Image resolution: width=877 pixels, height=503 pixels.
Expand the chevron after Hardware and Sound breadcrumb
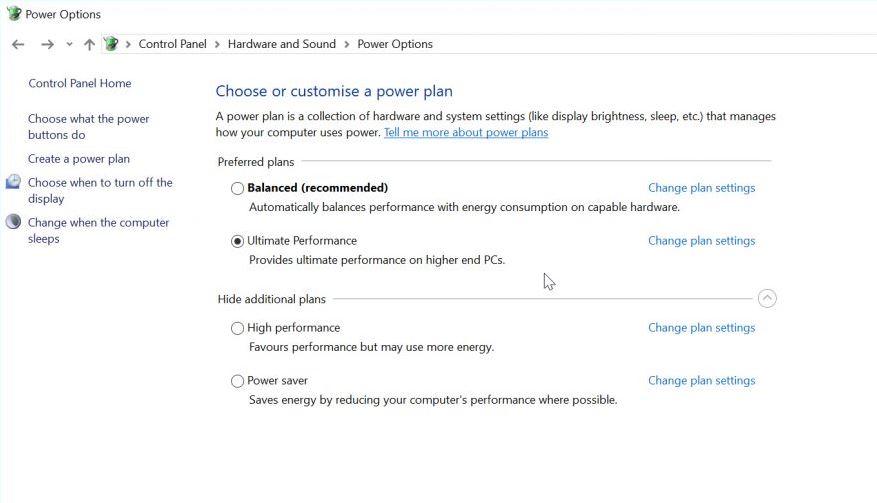[x=347, y=44]
